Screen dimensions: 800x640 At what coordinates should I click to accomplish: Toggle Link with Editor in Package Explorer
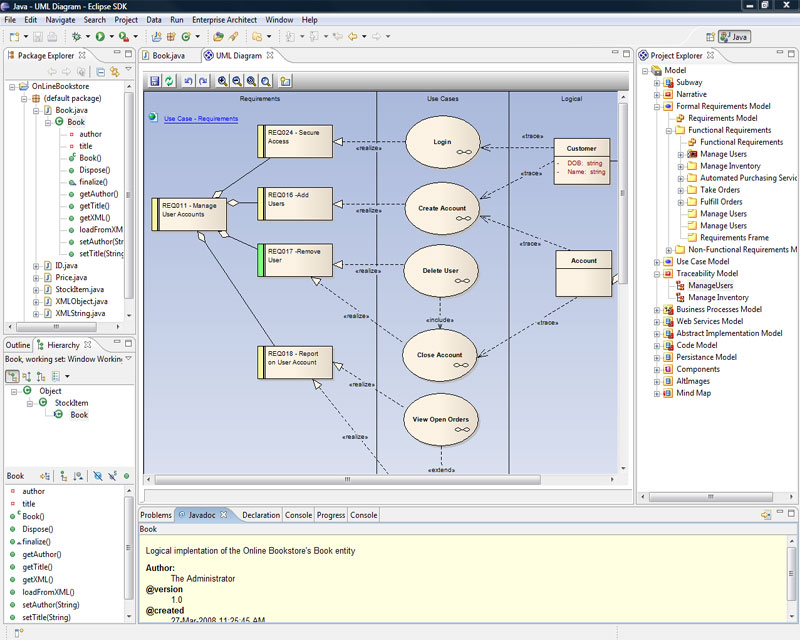[x=114, y=71]
